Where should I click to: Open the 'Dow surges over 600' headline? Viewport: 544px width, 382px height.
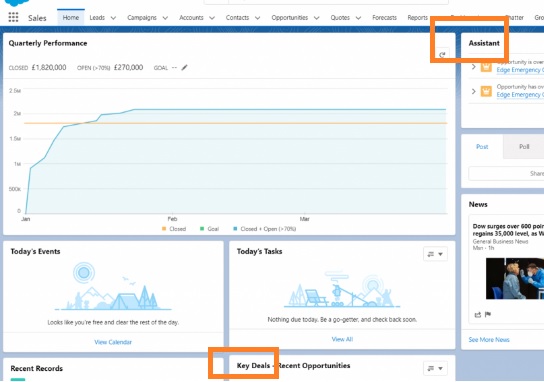click(x=508, y=230)
